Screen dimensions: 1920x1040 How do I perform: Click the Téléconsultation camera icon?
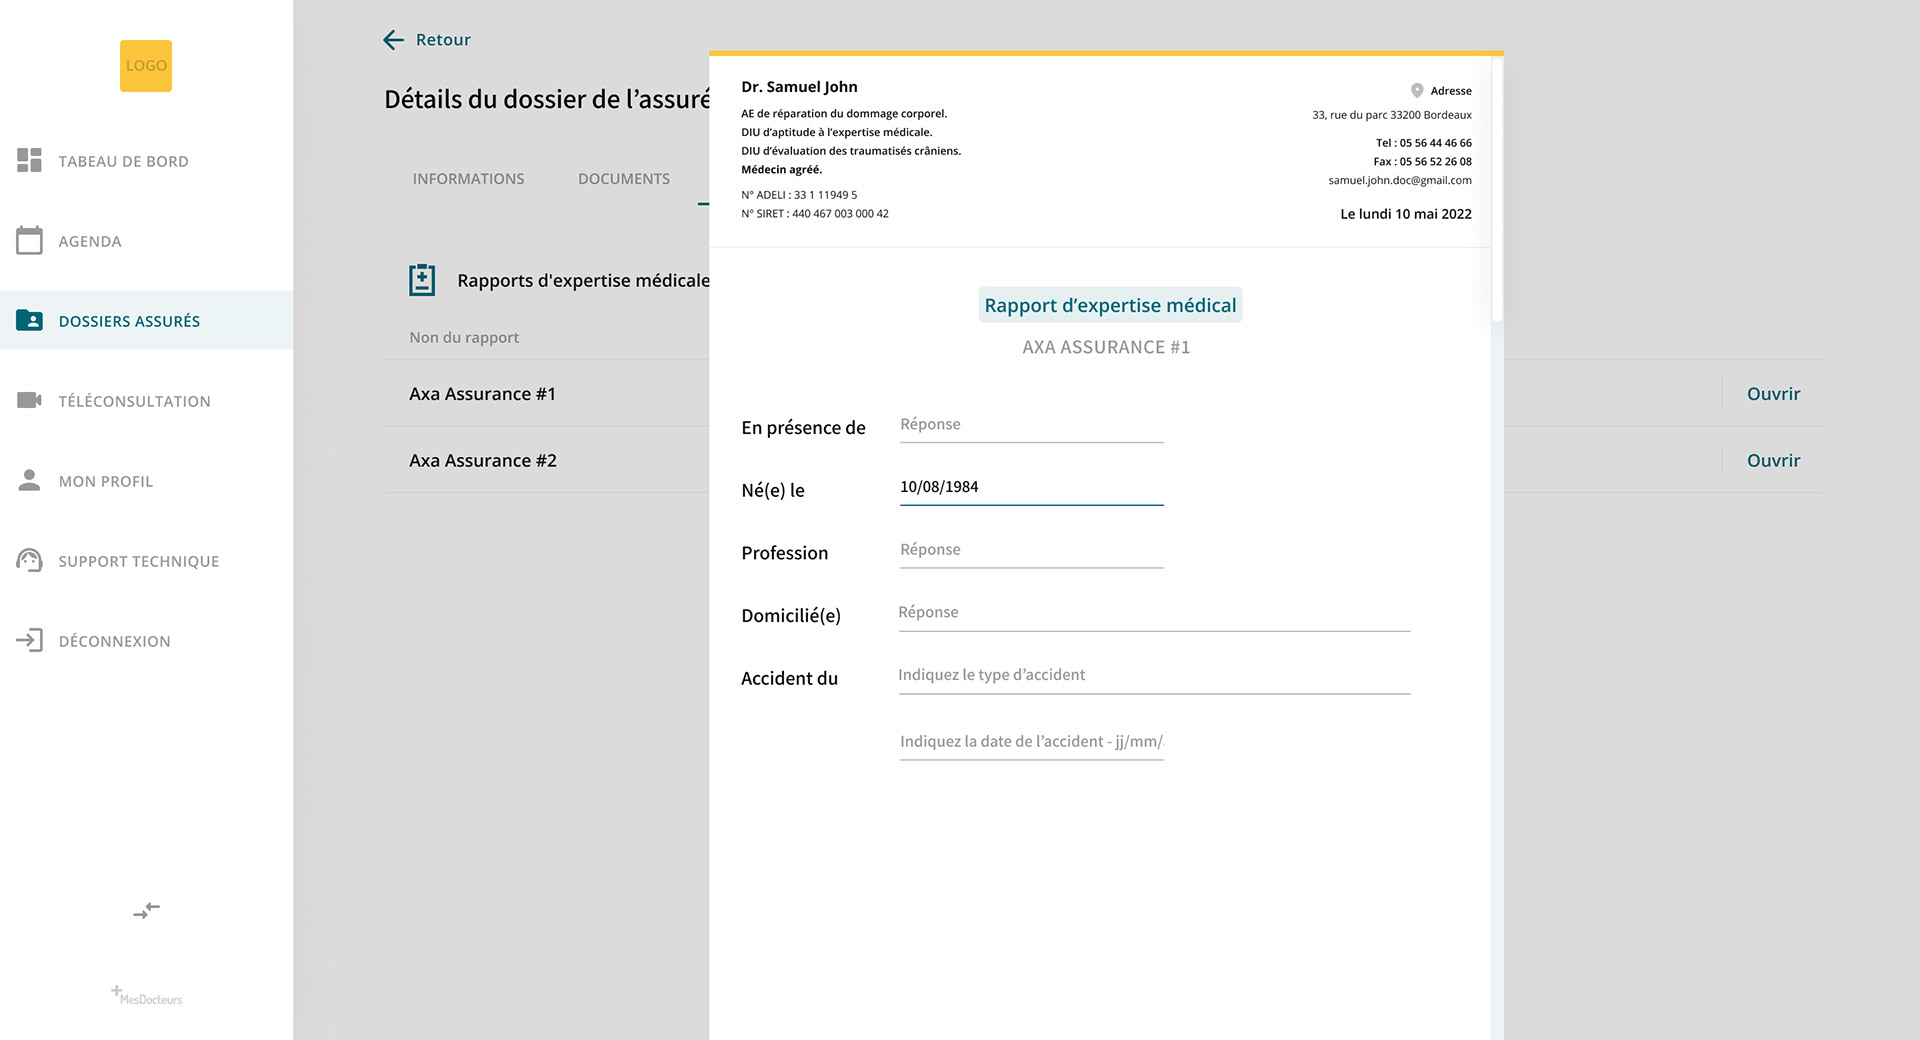click(29, 400)
